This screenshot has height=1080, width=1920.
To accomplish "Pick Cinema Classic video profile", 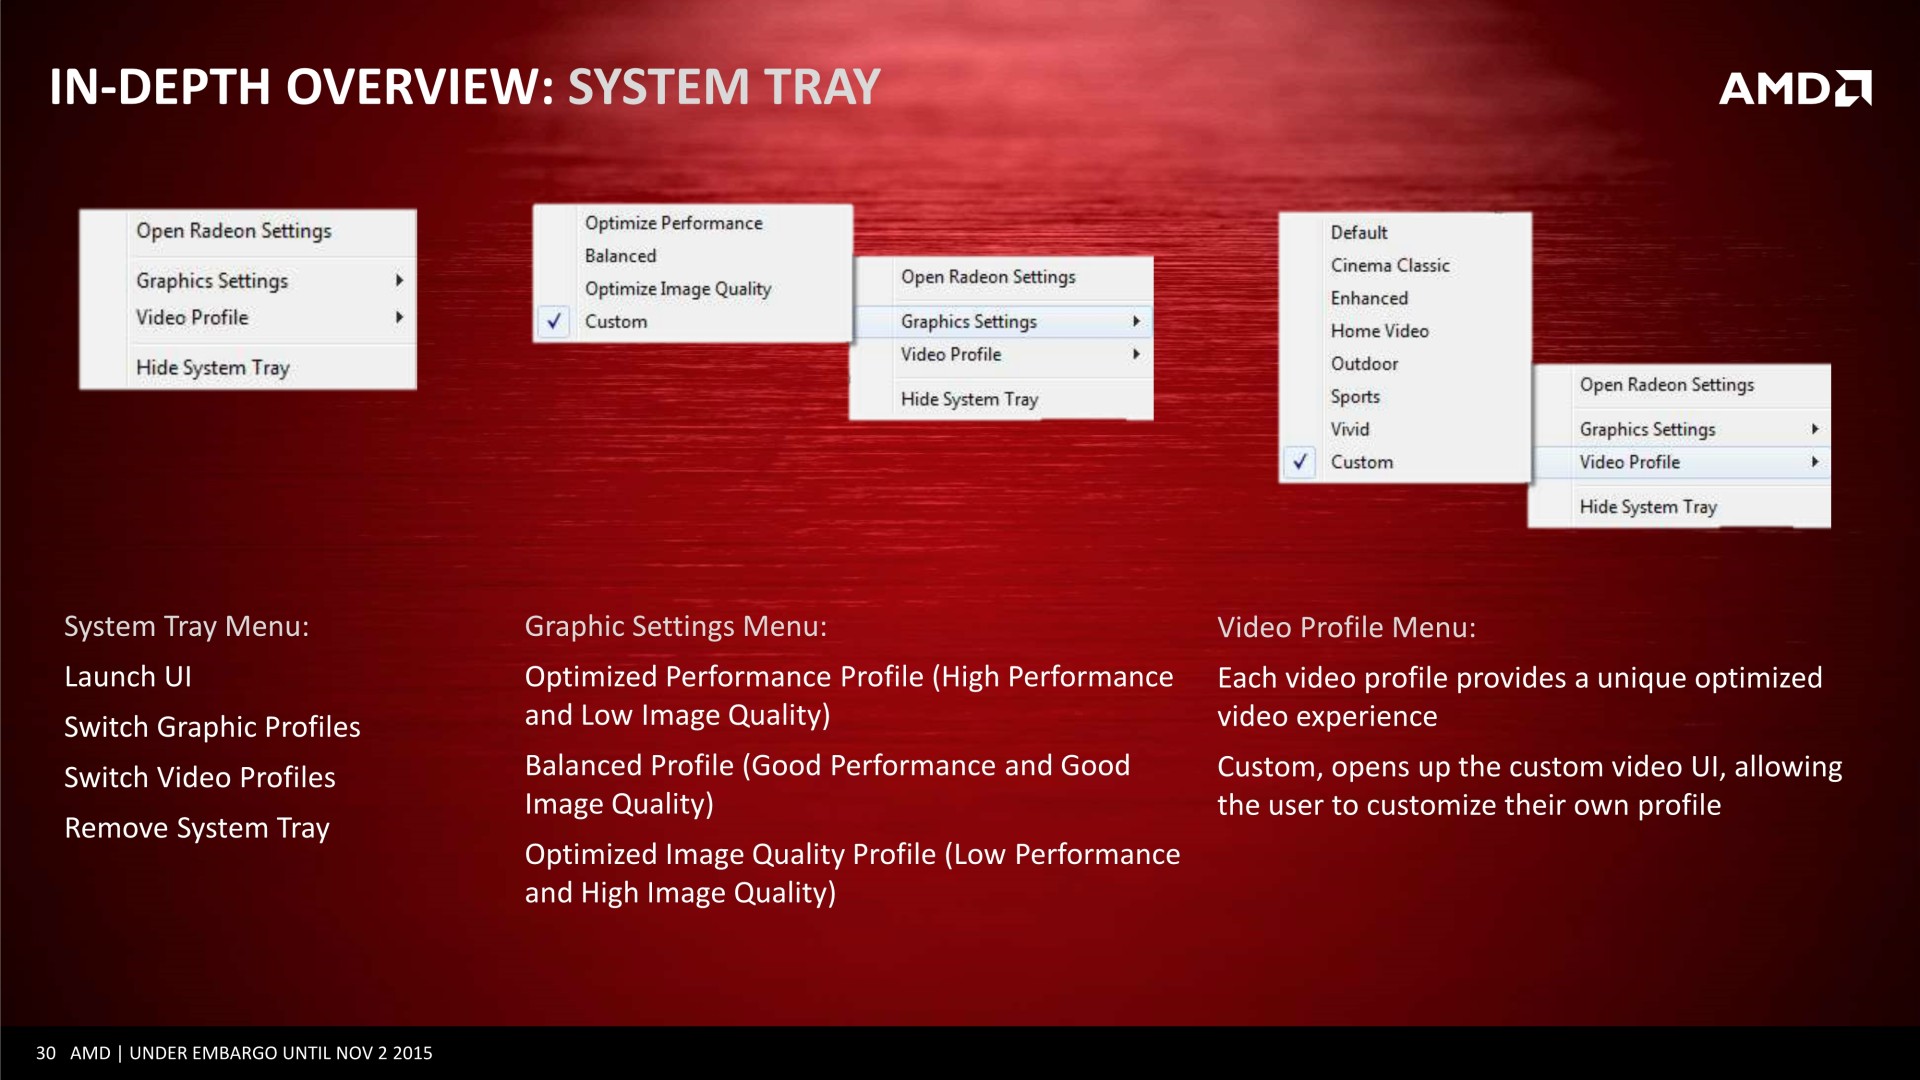I will tap(1389, 265).
